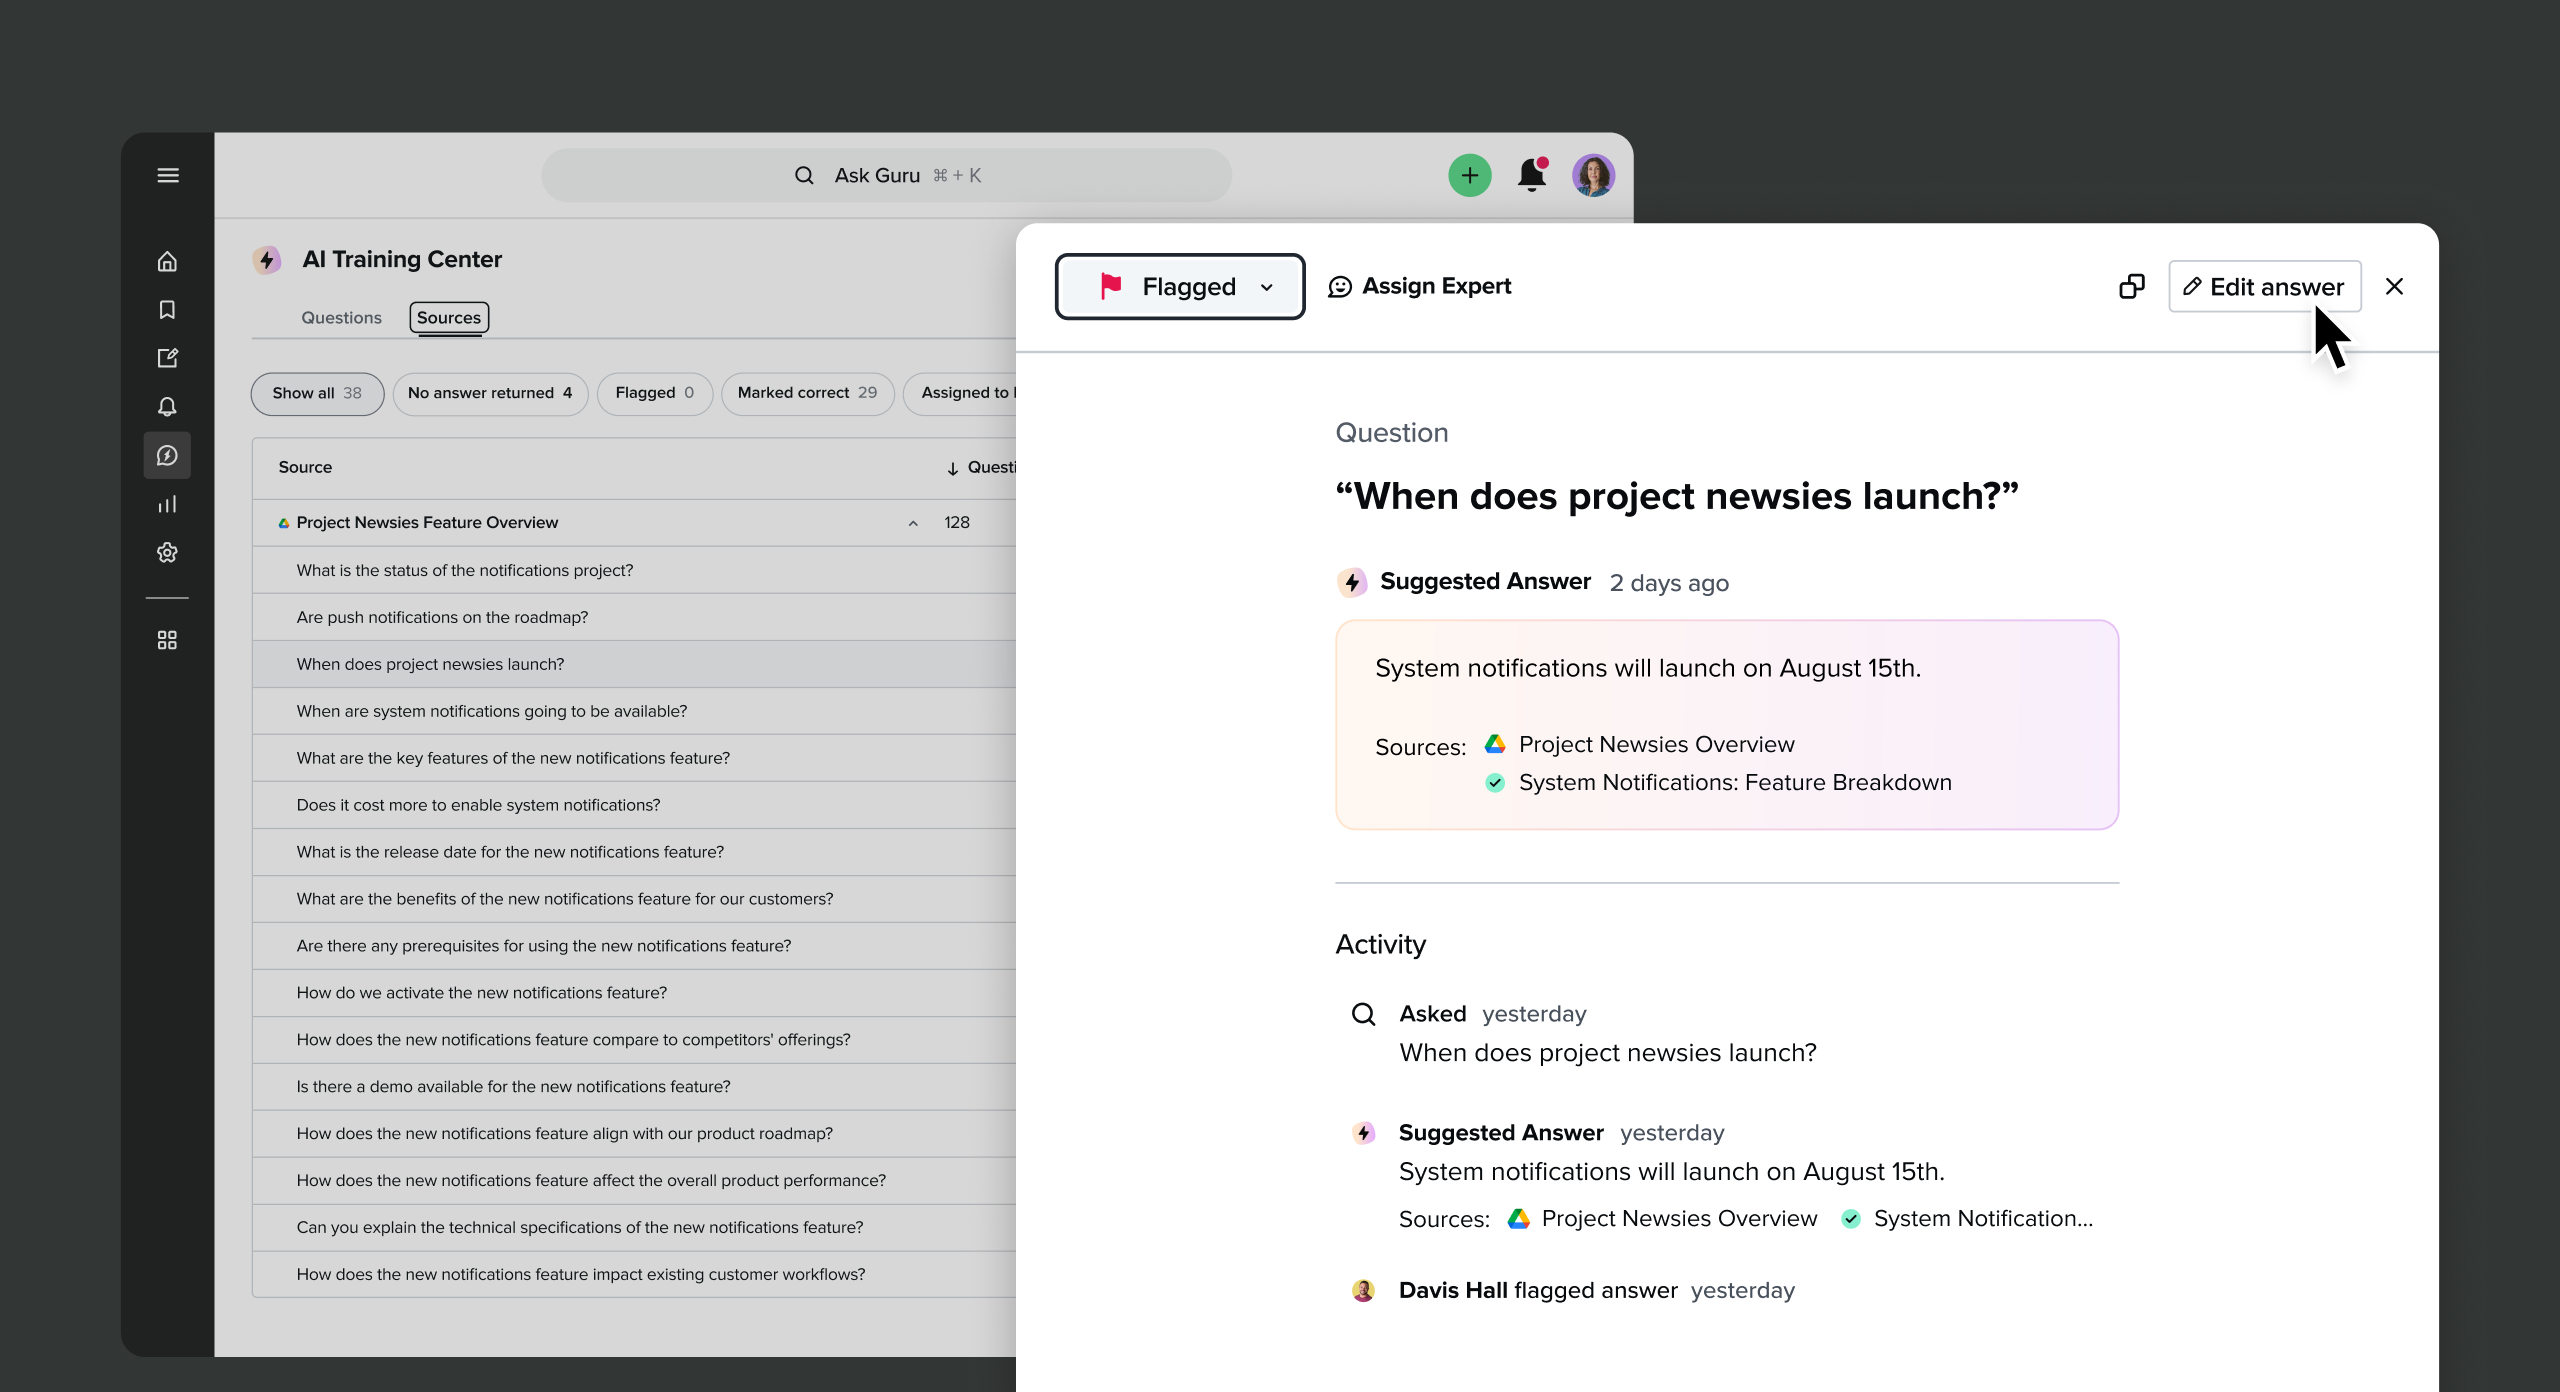2560x1392 pixels.
Task: Click the copy link icon
Action: pyautogui.click(x=2131, y=287)
